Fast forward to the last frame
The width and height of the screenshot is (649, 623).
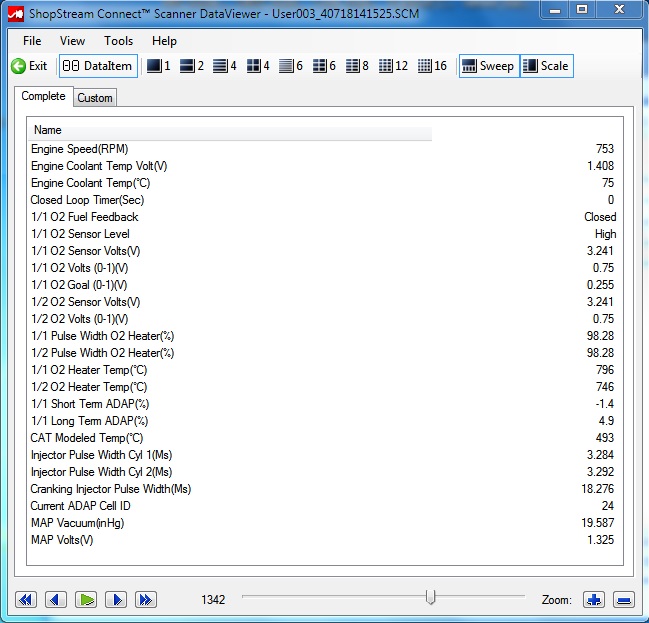[146, 599]
